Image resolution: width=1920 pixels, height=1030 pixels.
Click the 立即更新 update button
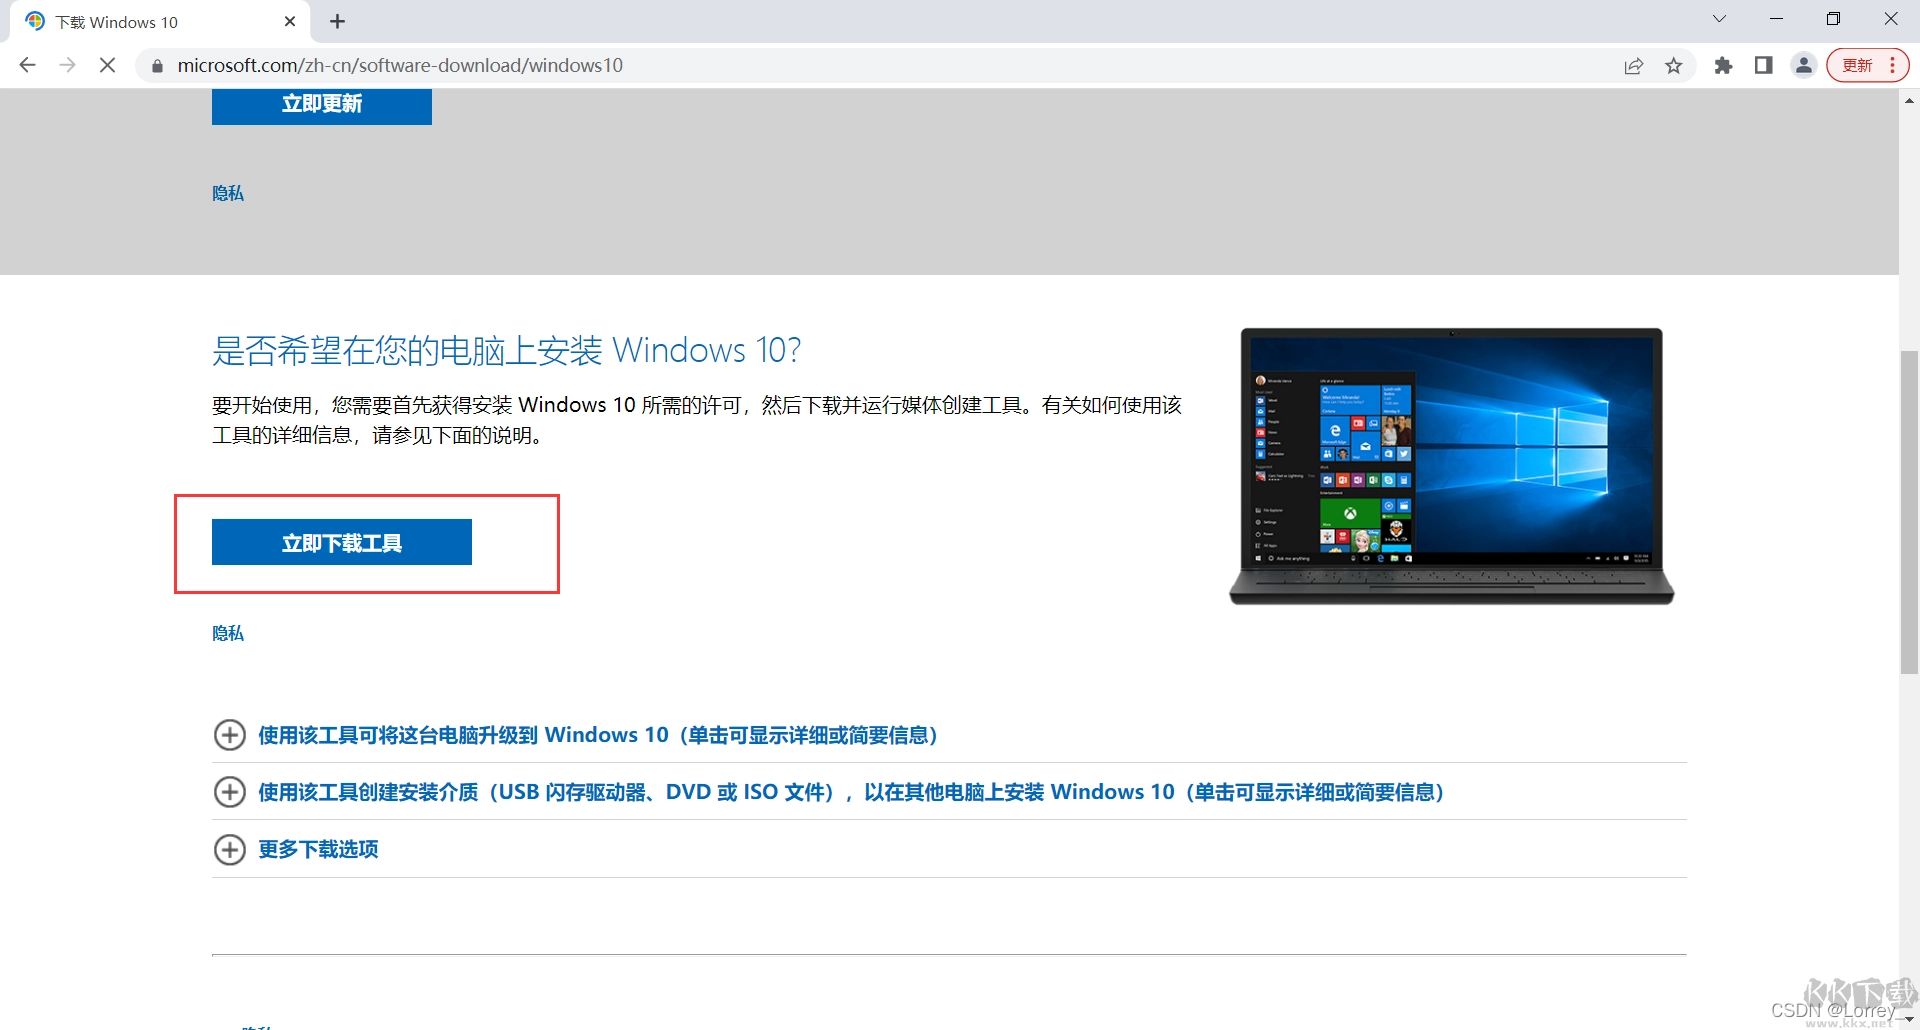pyautogui.click(x=321, y=103)
